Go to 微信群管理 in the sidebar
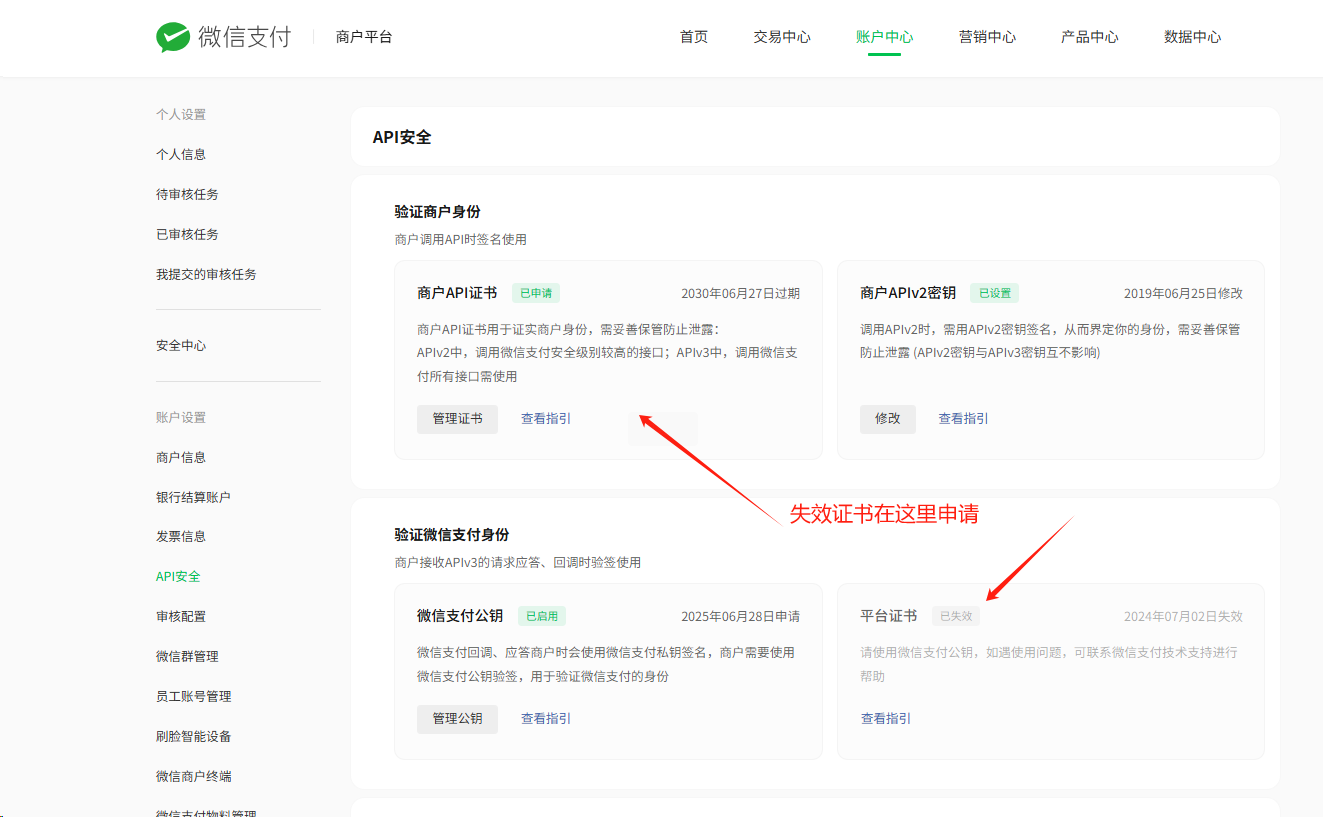Screen dimensions: 1323x817 [x=187, y=656]
